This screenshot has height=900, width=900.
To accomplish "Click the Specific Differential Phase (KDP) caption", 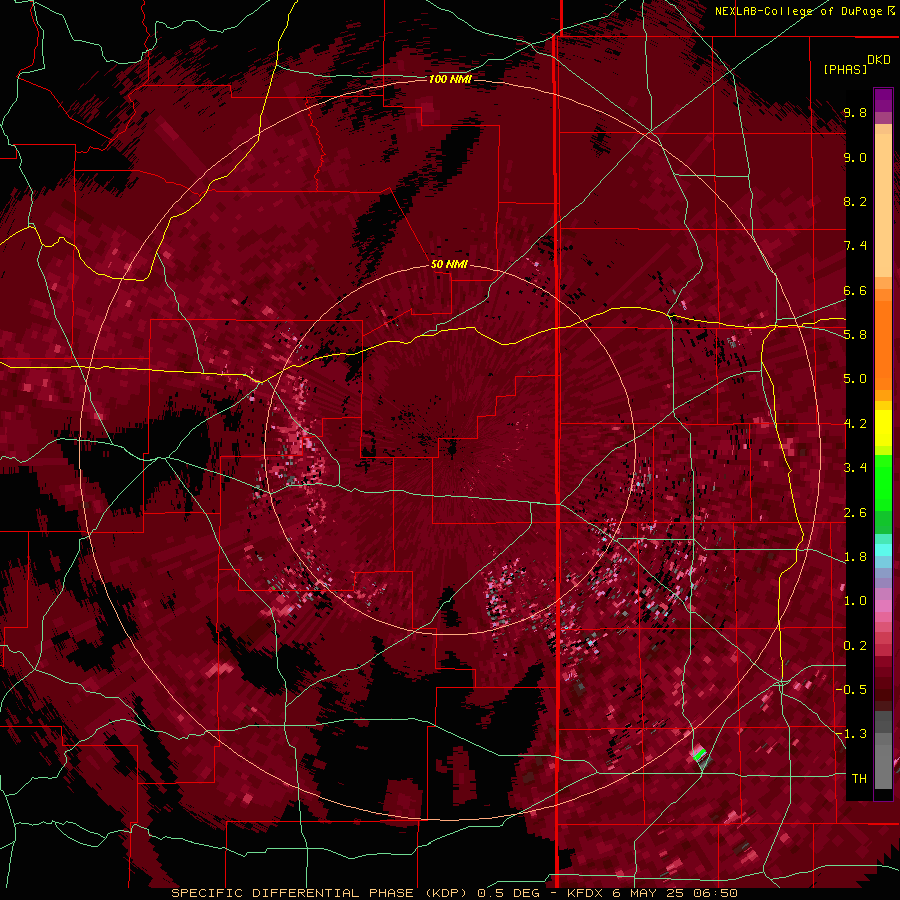I will coord(321,893).
